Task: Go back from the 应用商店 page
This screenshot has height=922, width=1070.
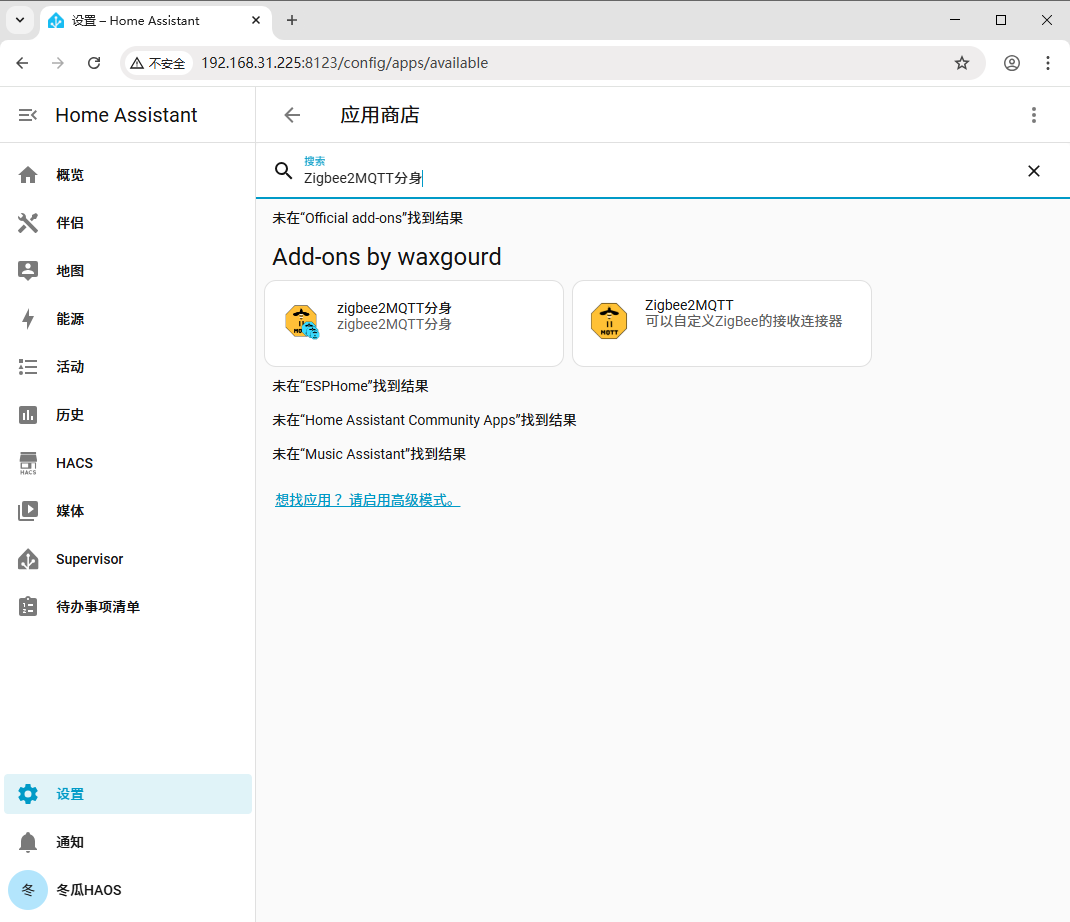Action: [x=292, y=115]
